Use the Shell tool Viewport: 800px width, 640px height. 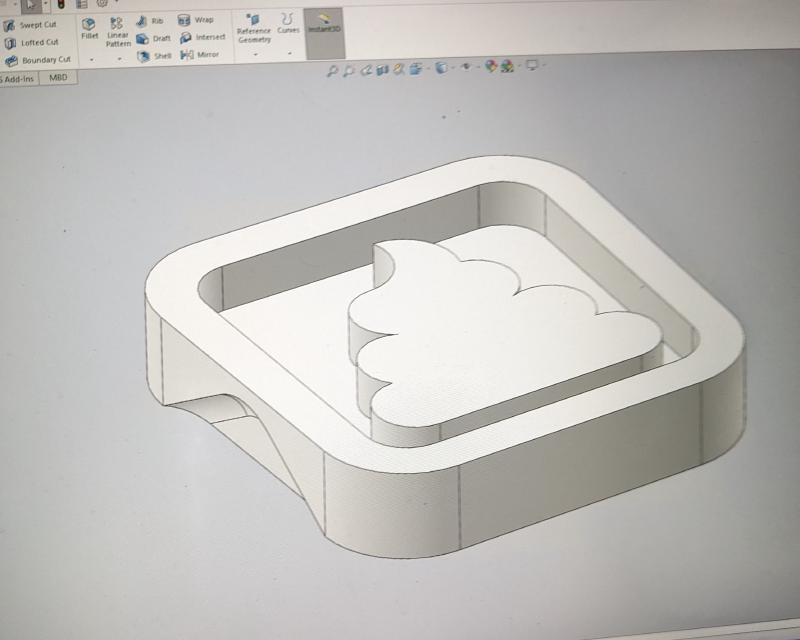[x=154, y=57]
